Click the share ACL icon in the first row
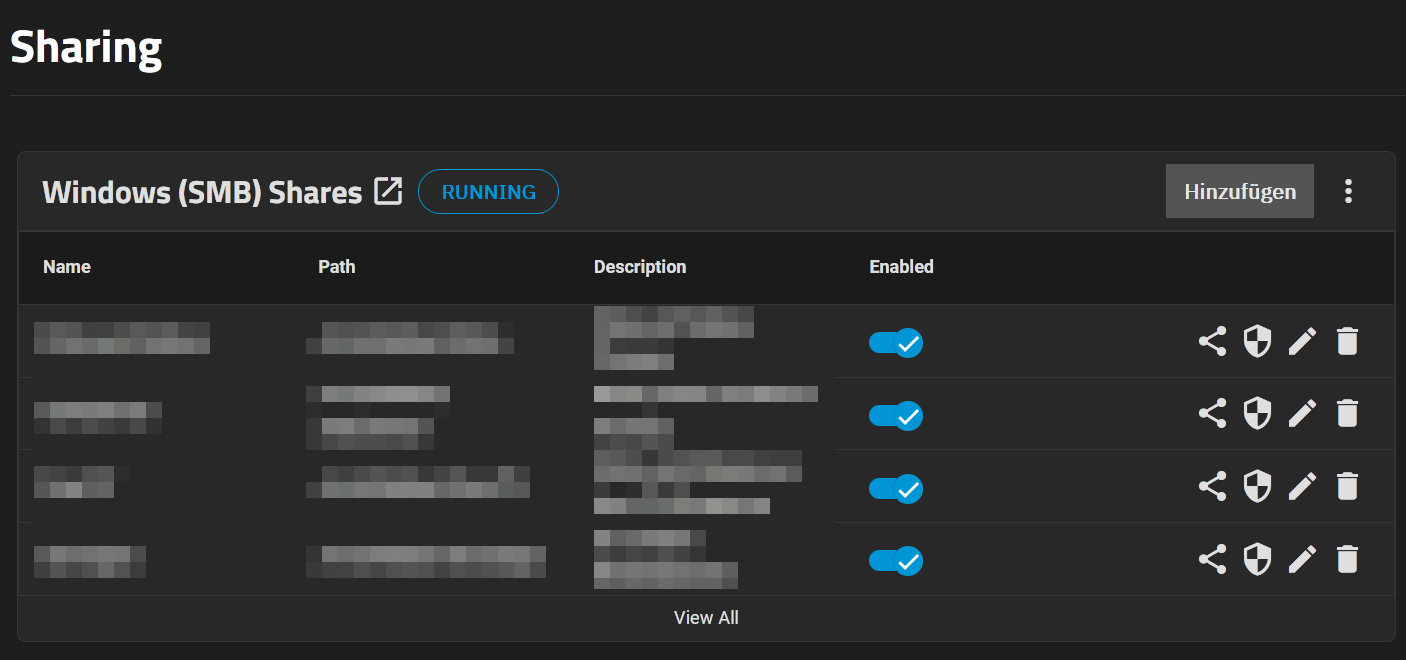 coord(1212,342)
